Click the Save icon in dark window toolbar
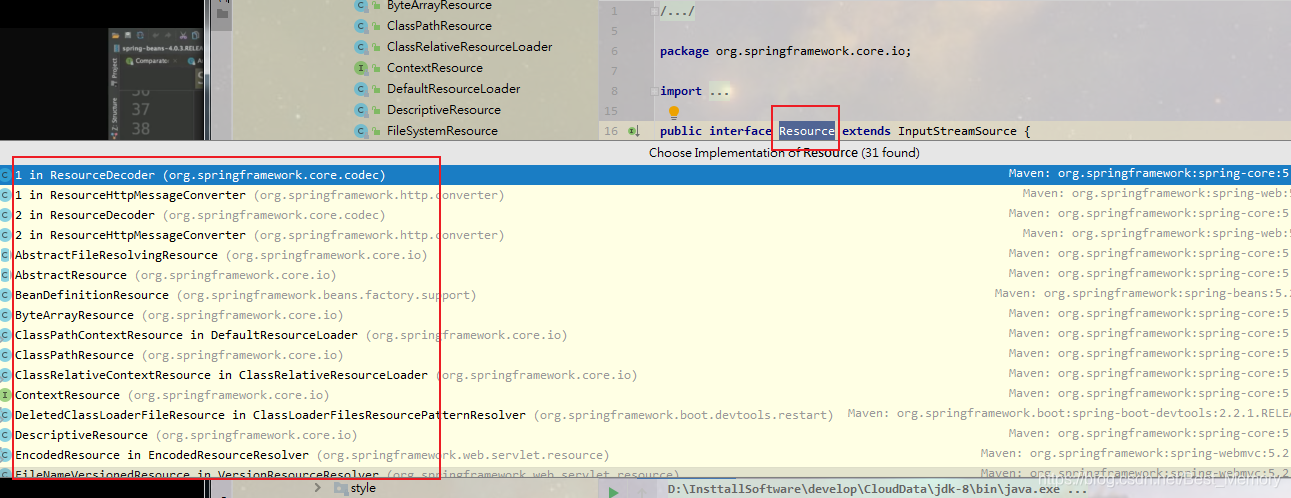Viewport: 1291px width, 498px height. [128, 36]
